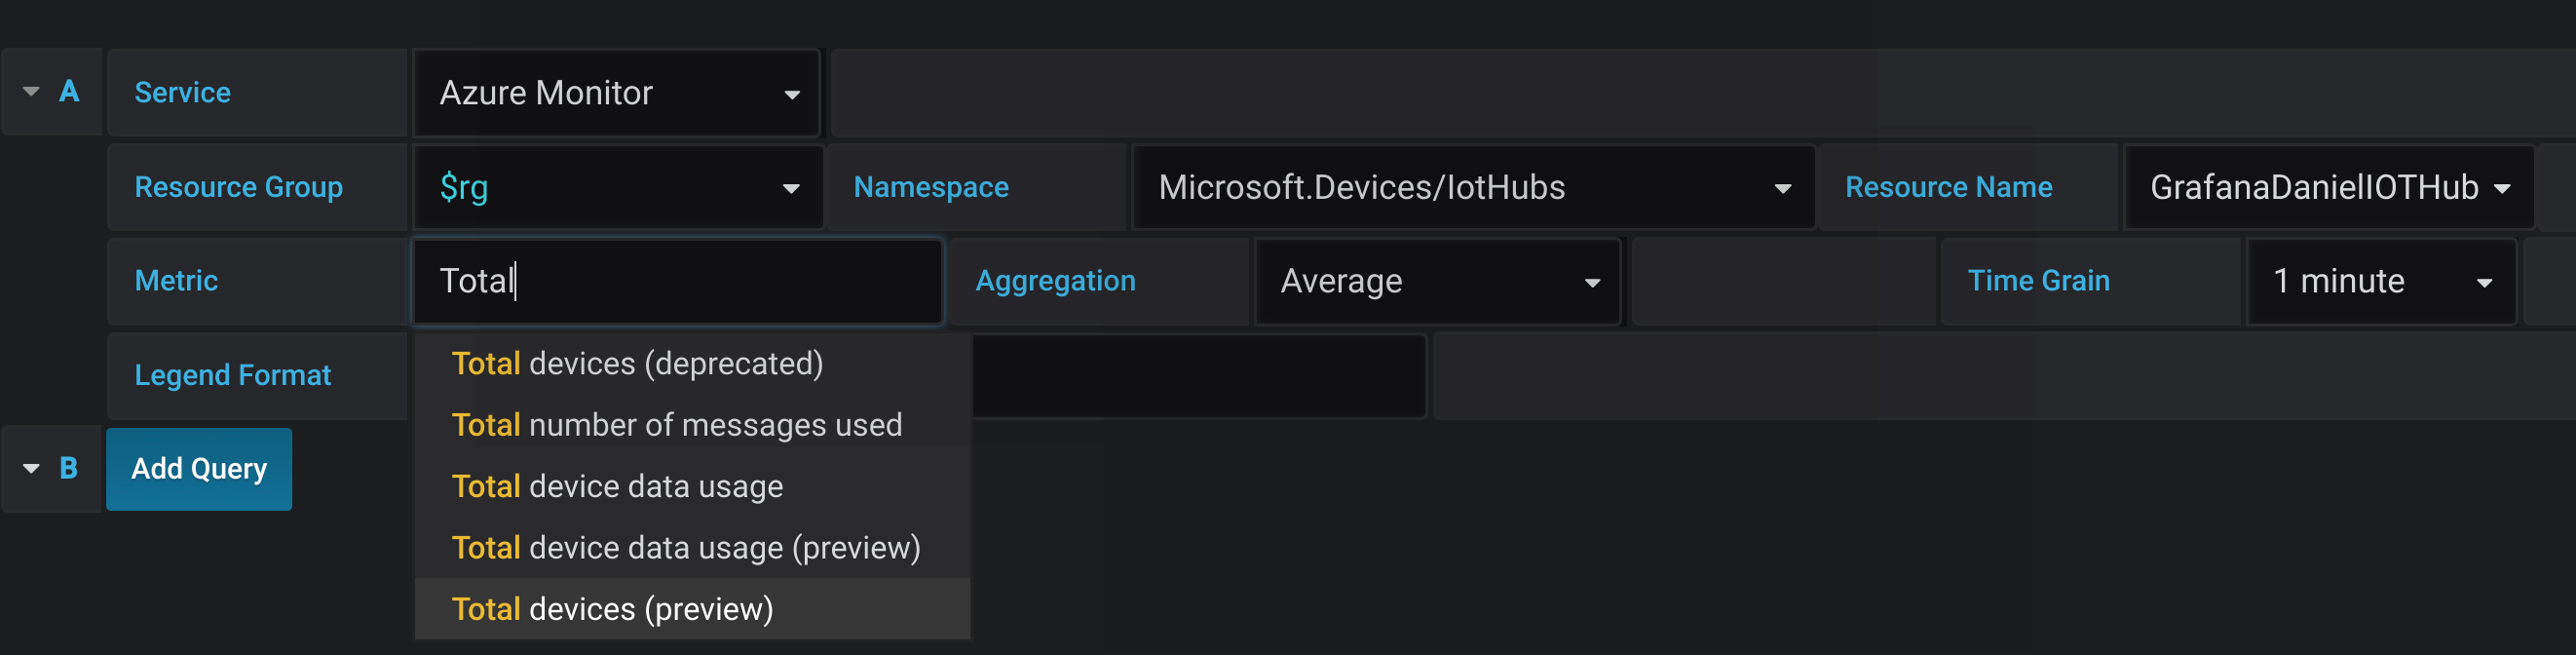The height and width of the screenshot is (655, 2576).
Task: Choose Total device data usage (preview)
Action: [x=692, y=548]
